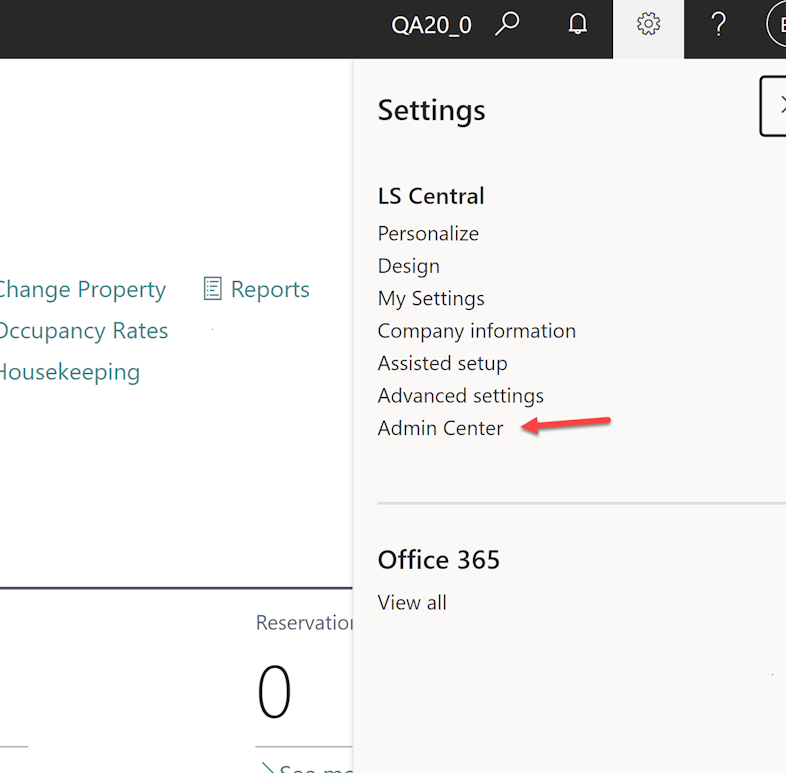786x773 pixels.
Task: Open My Settings
Action: pos(431,298)
